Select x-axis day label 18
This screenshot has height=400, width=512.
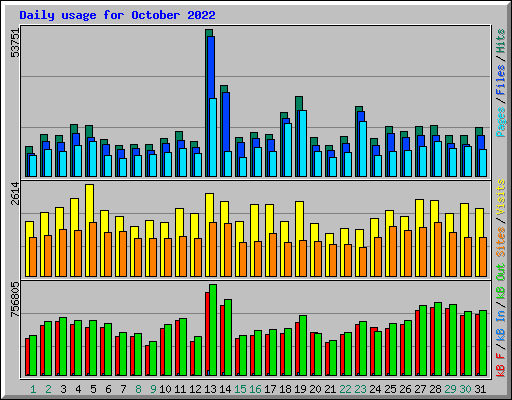[x=285, y=389]
